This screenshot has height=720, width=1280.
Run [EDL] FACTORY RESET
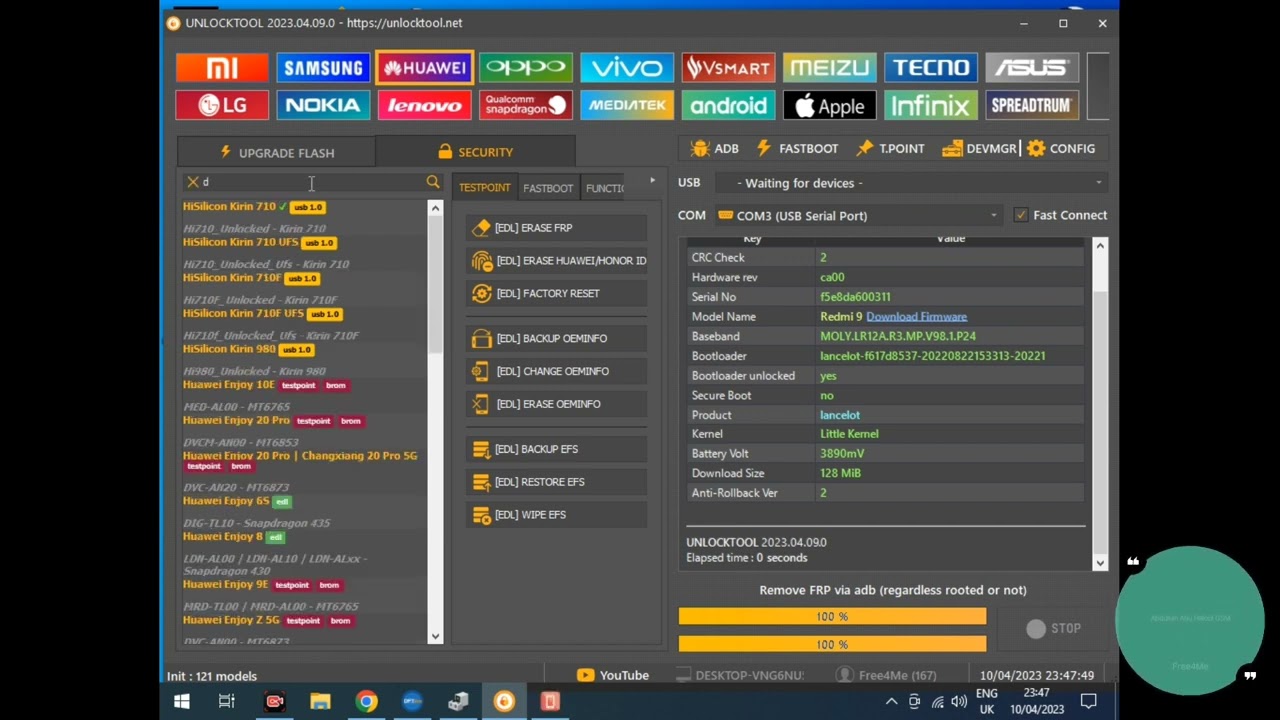pos(556,294)
